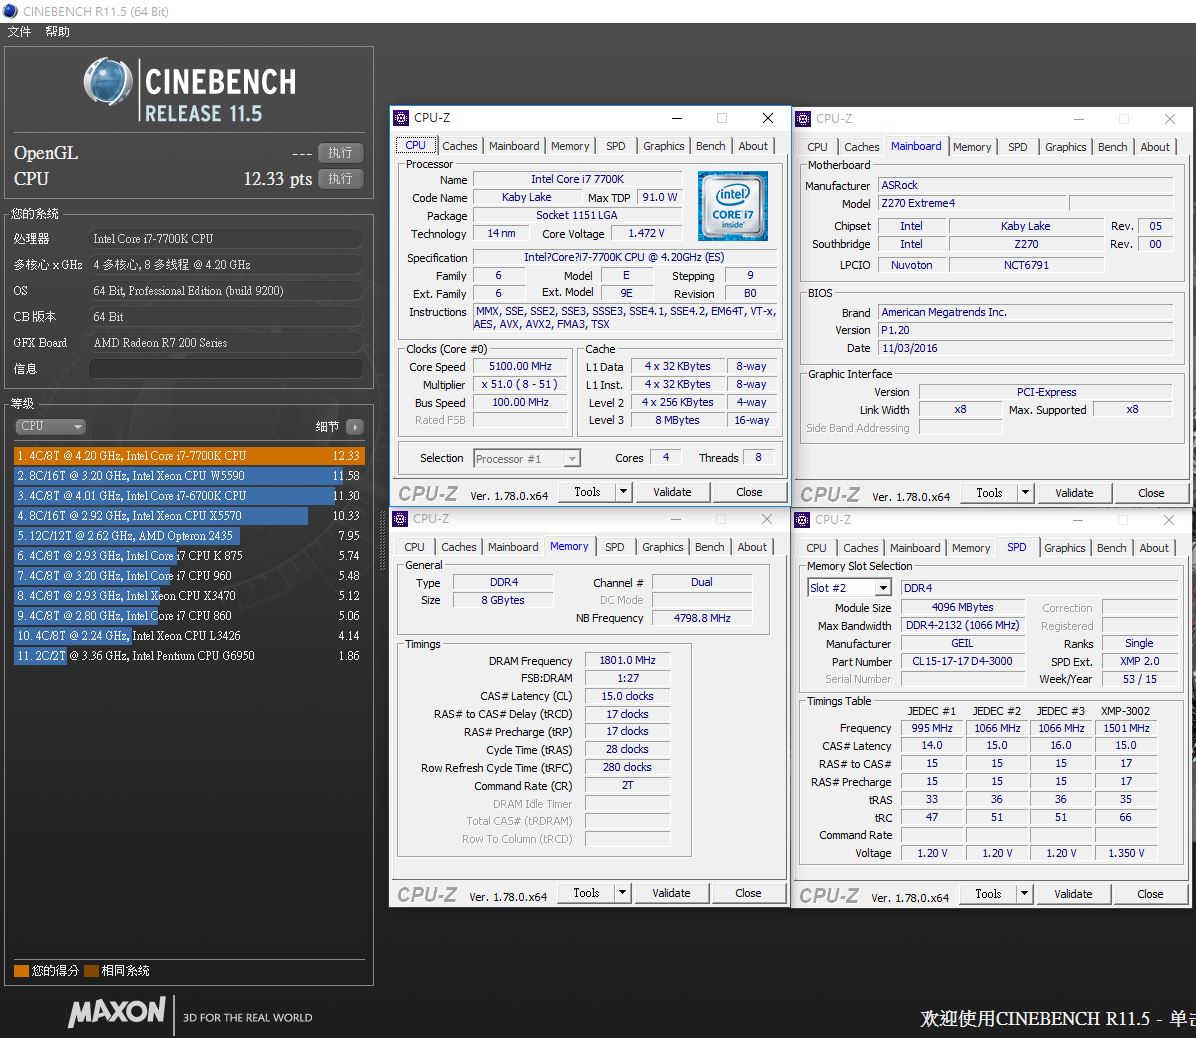Click the Part Number CL15-17-17 D4-3000 field
1196x1038 pixels.
963,661
